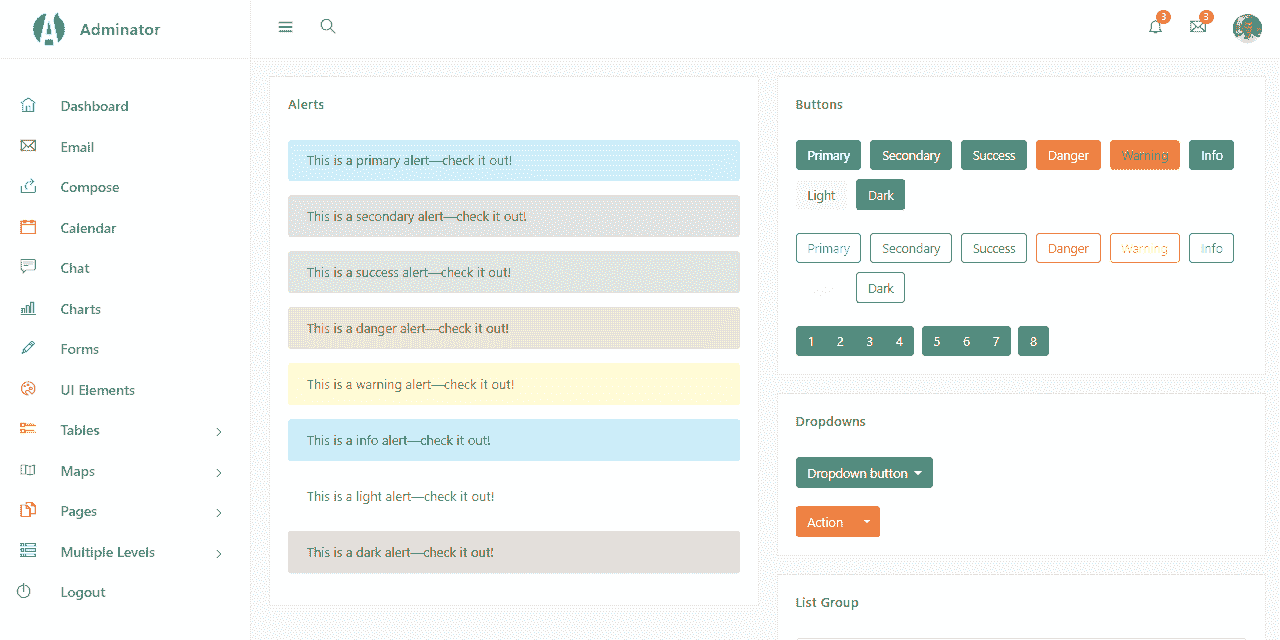Click the solid Light button
Screen dimensions: 1280x640
(821, 195)
